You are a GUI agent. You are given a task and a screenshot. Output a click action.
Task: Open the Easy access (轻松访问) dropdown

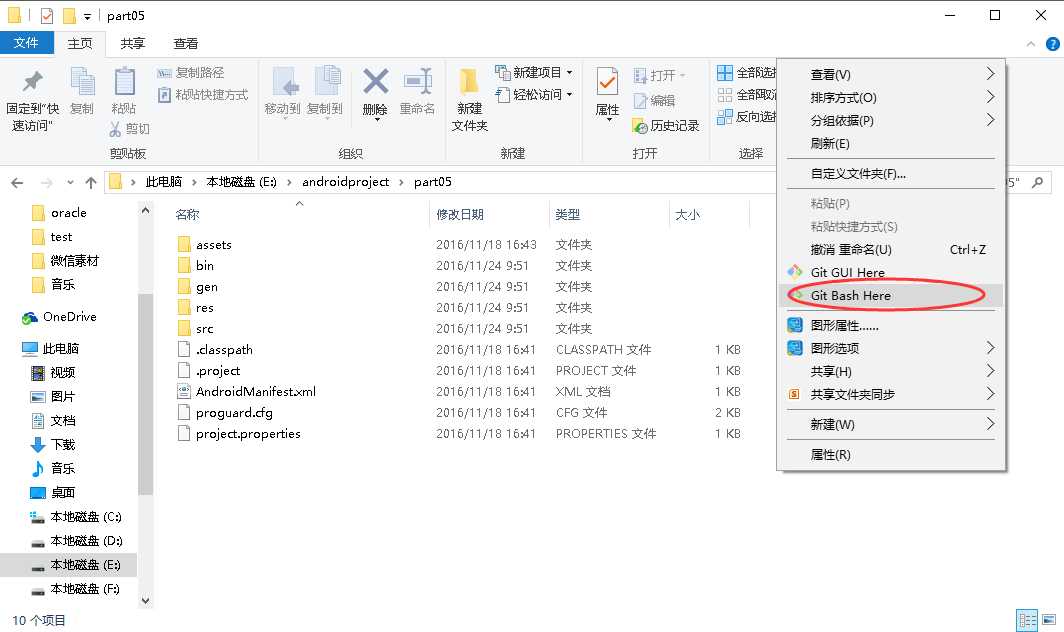(x=569, y=95)
